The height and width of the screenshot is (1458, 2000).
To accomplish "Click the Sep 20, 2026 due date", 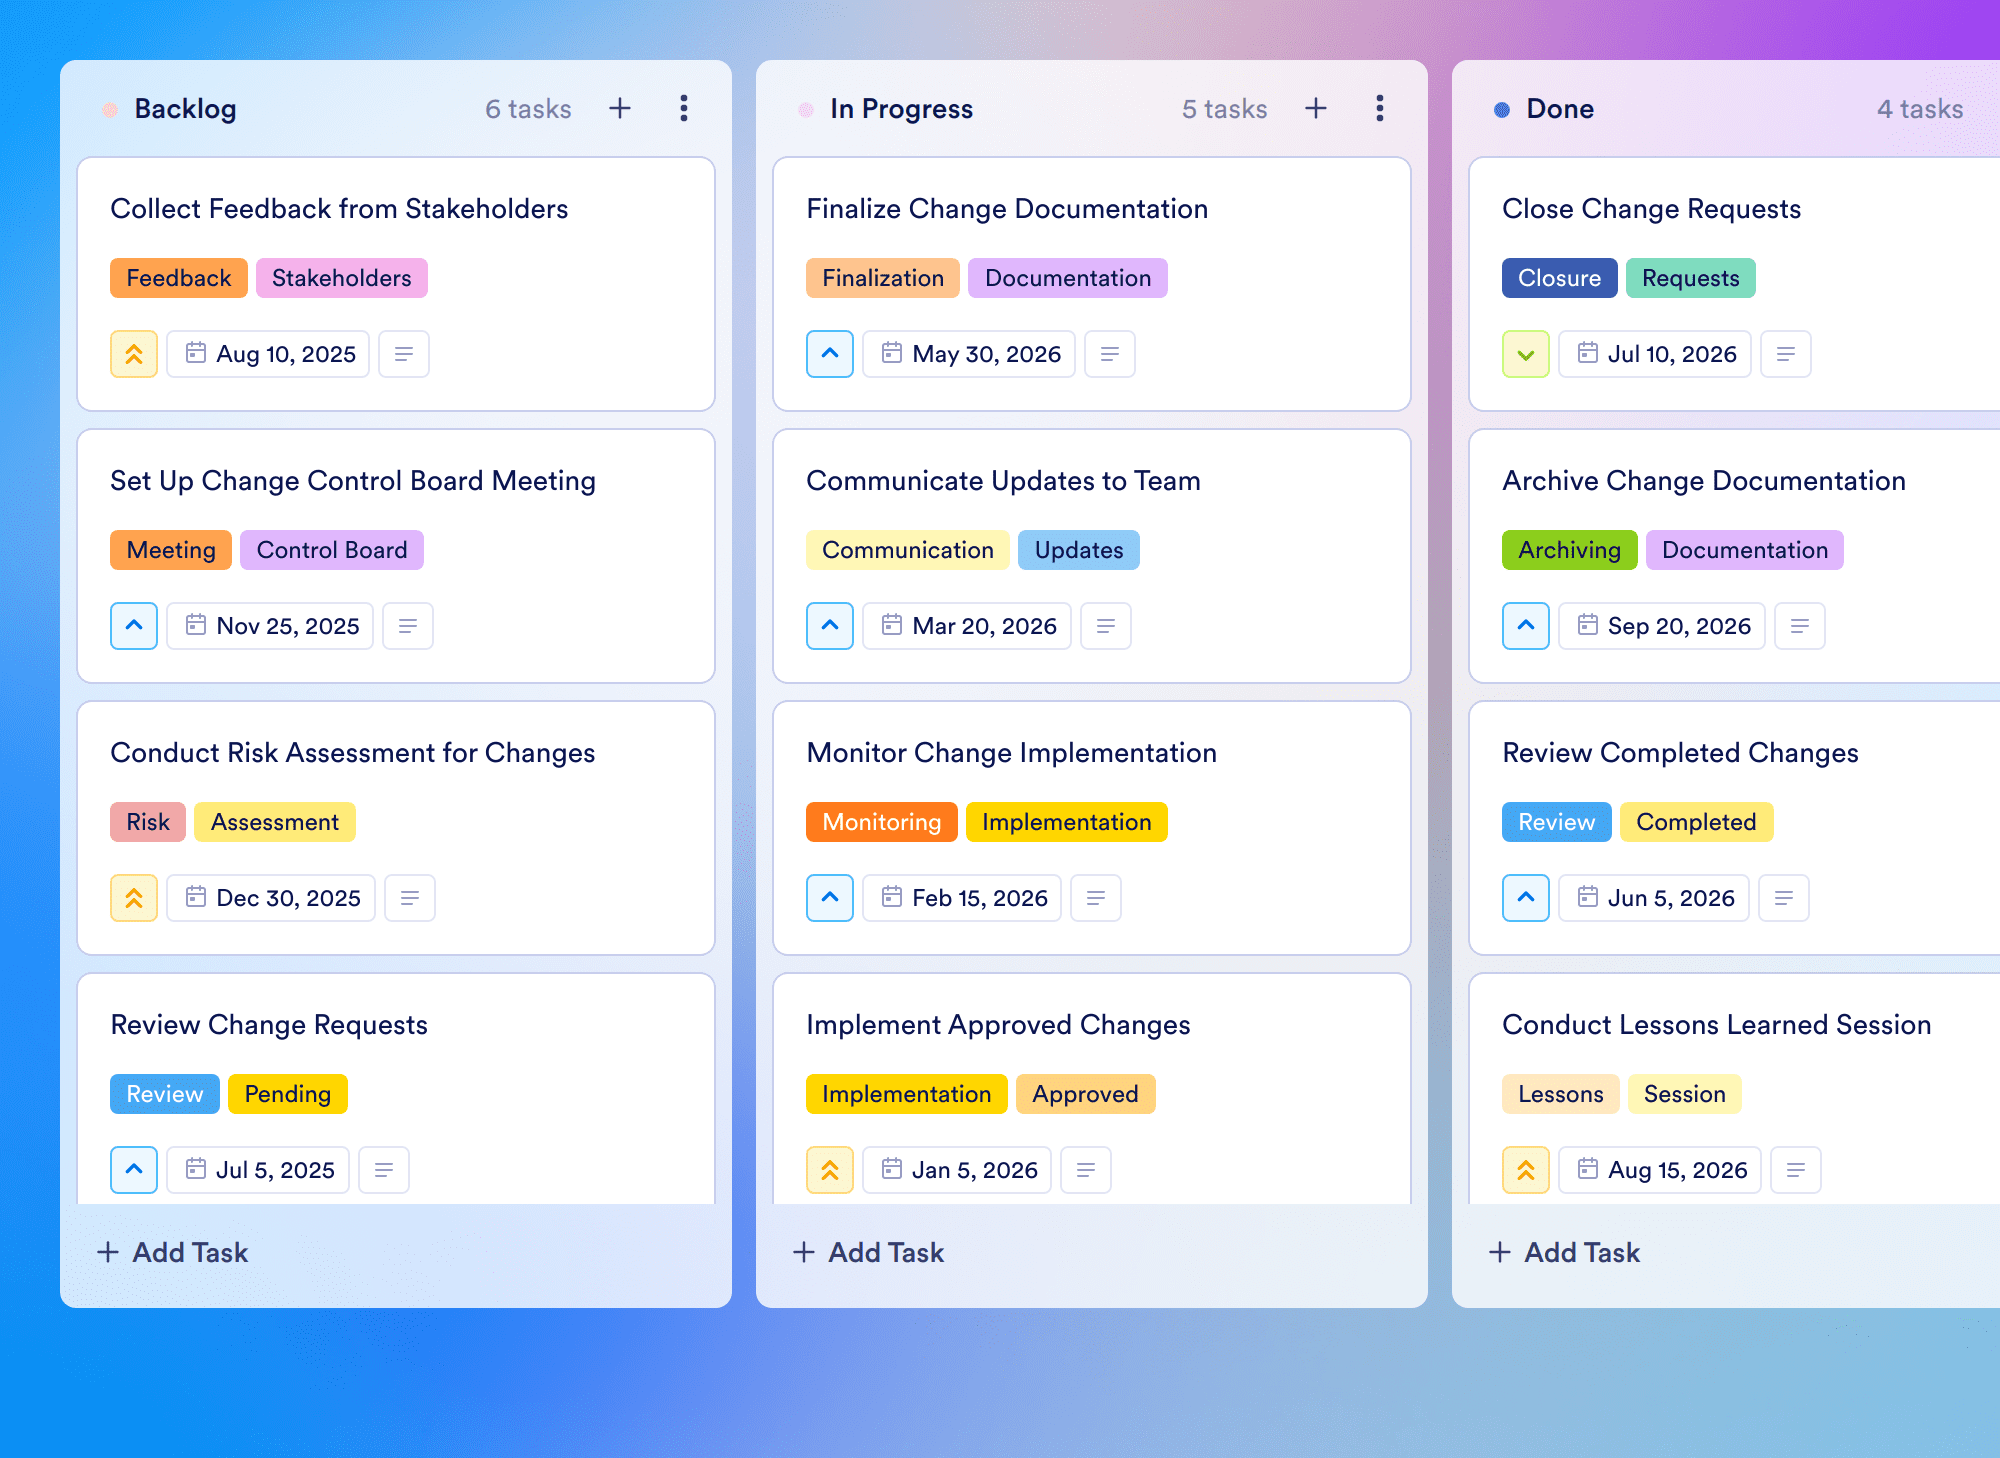I will (x=1662, y=626).
